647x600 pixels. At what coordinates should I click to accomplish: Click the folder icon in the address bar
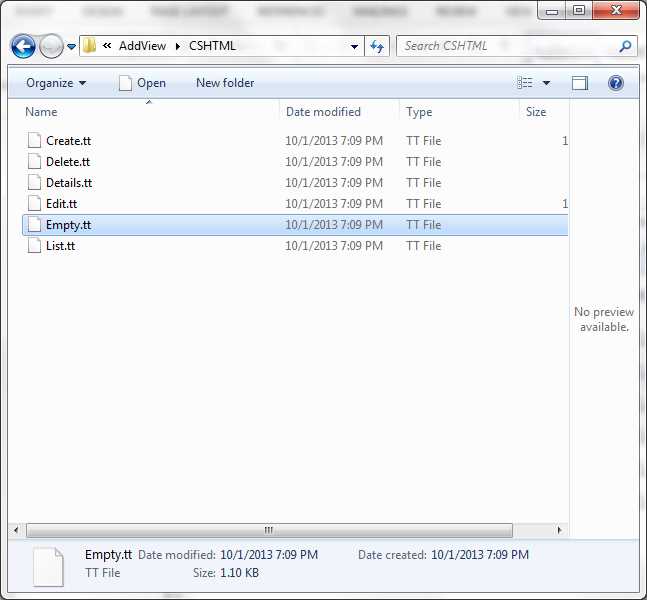89,45
